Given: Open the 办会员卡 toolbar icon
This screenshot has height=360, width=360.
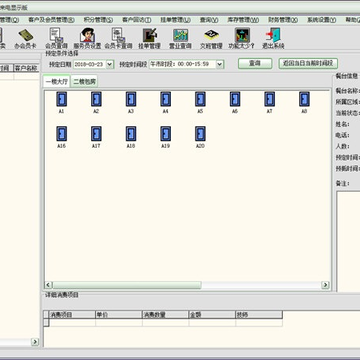Looking at the screenshot, I should (26, 38).
